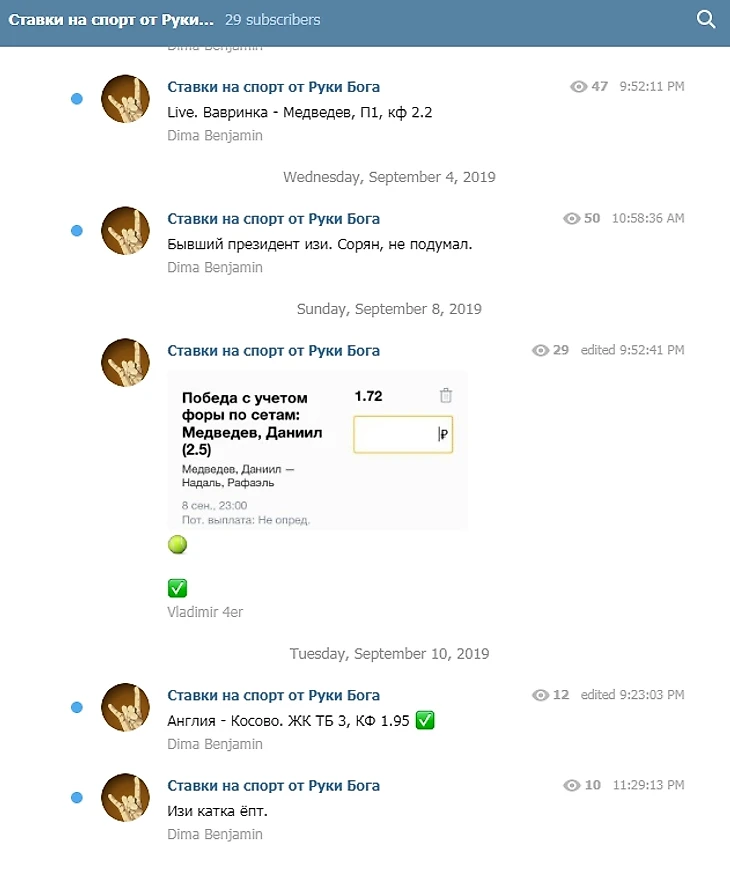Click the avatar of the Англия - Косово post
The image size is (730, 878).
tap(125, 707)
